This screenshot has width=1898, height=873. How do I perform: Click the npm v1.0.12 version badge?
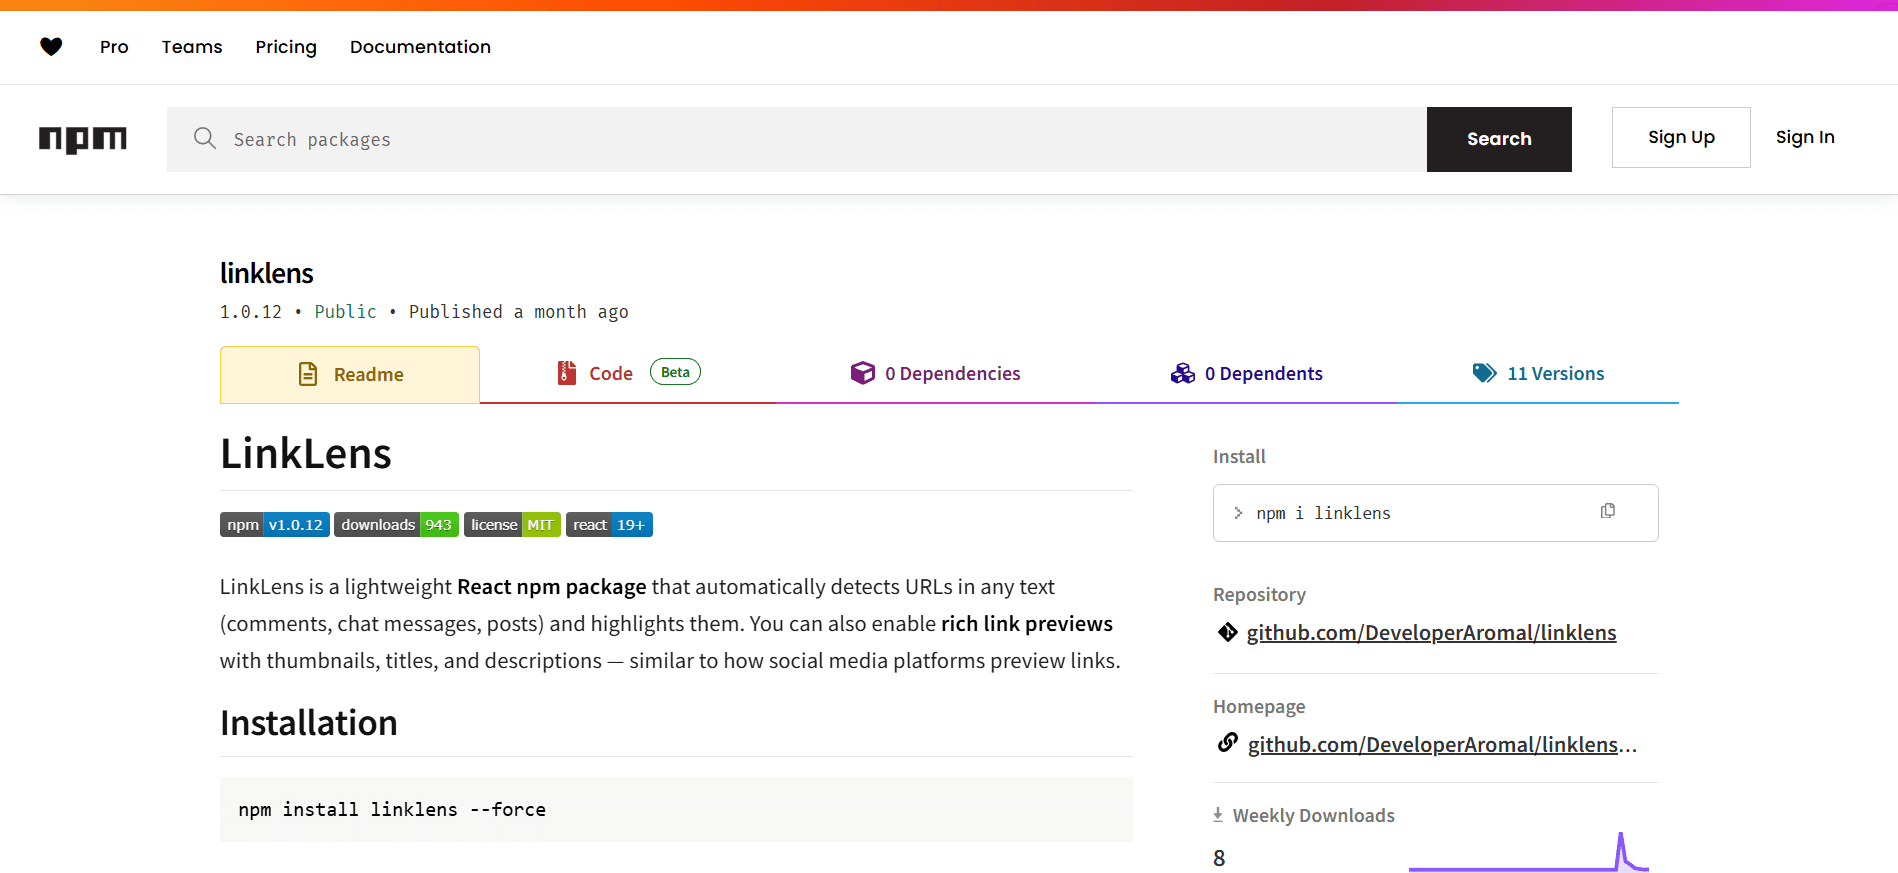(275, 525)
